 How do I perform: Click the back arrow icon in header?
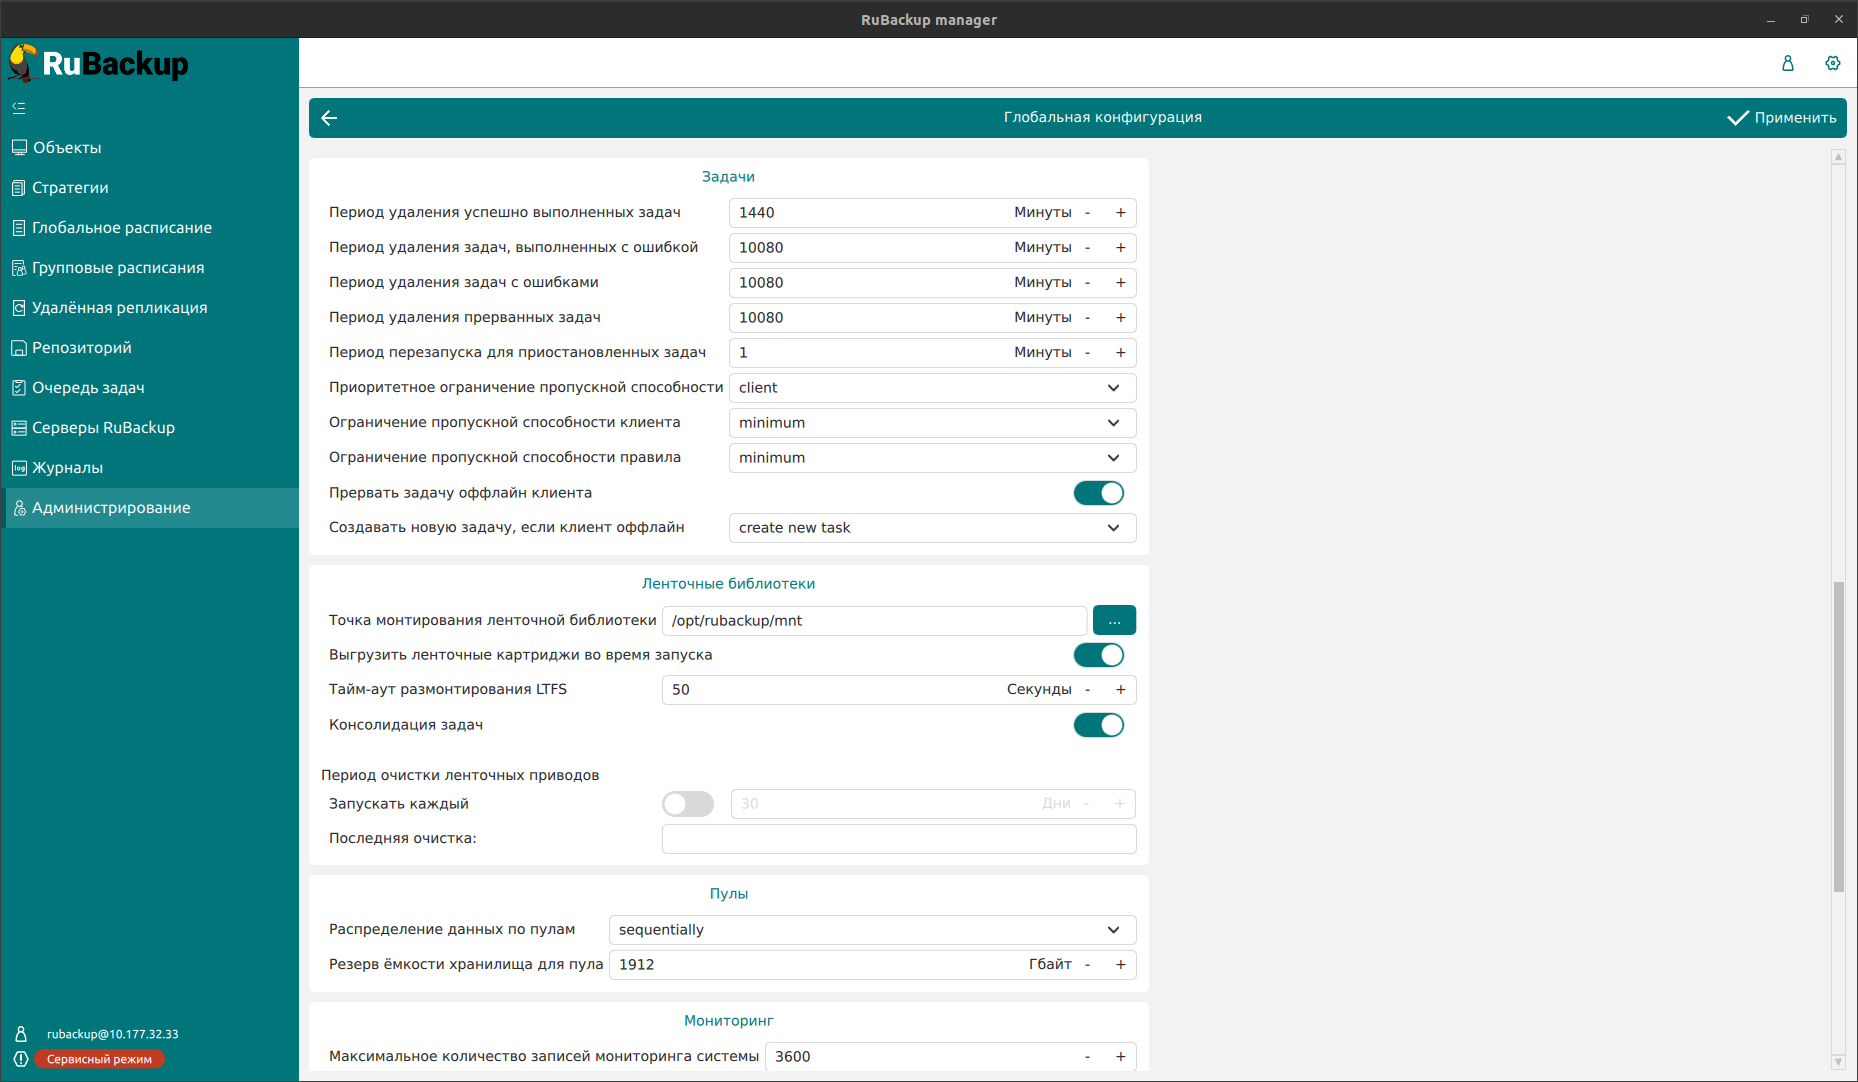point(329,118)
